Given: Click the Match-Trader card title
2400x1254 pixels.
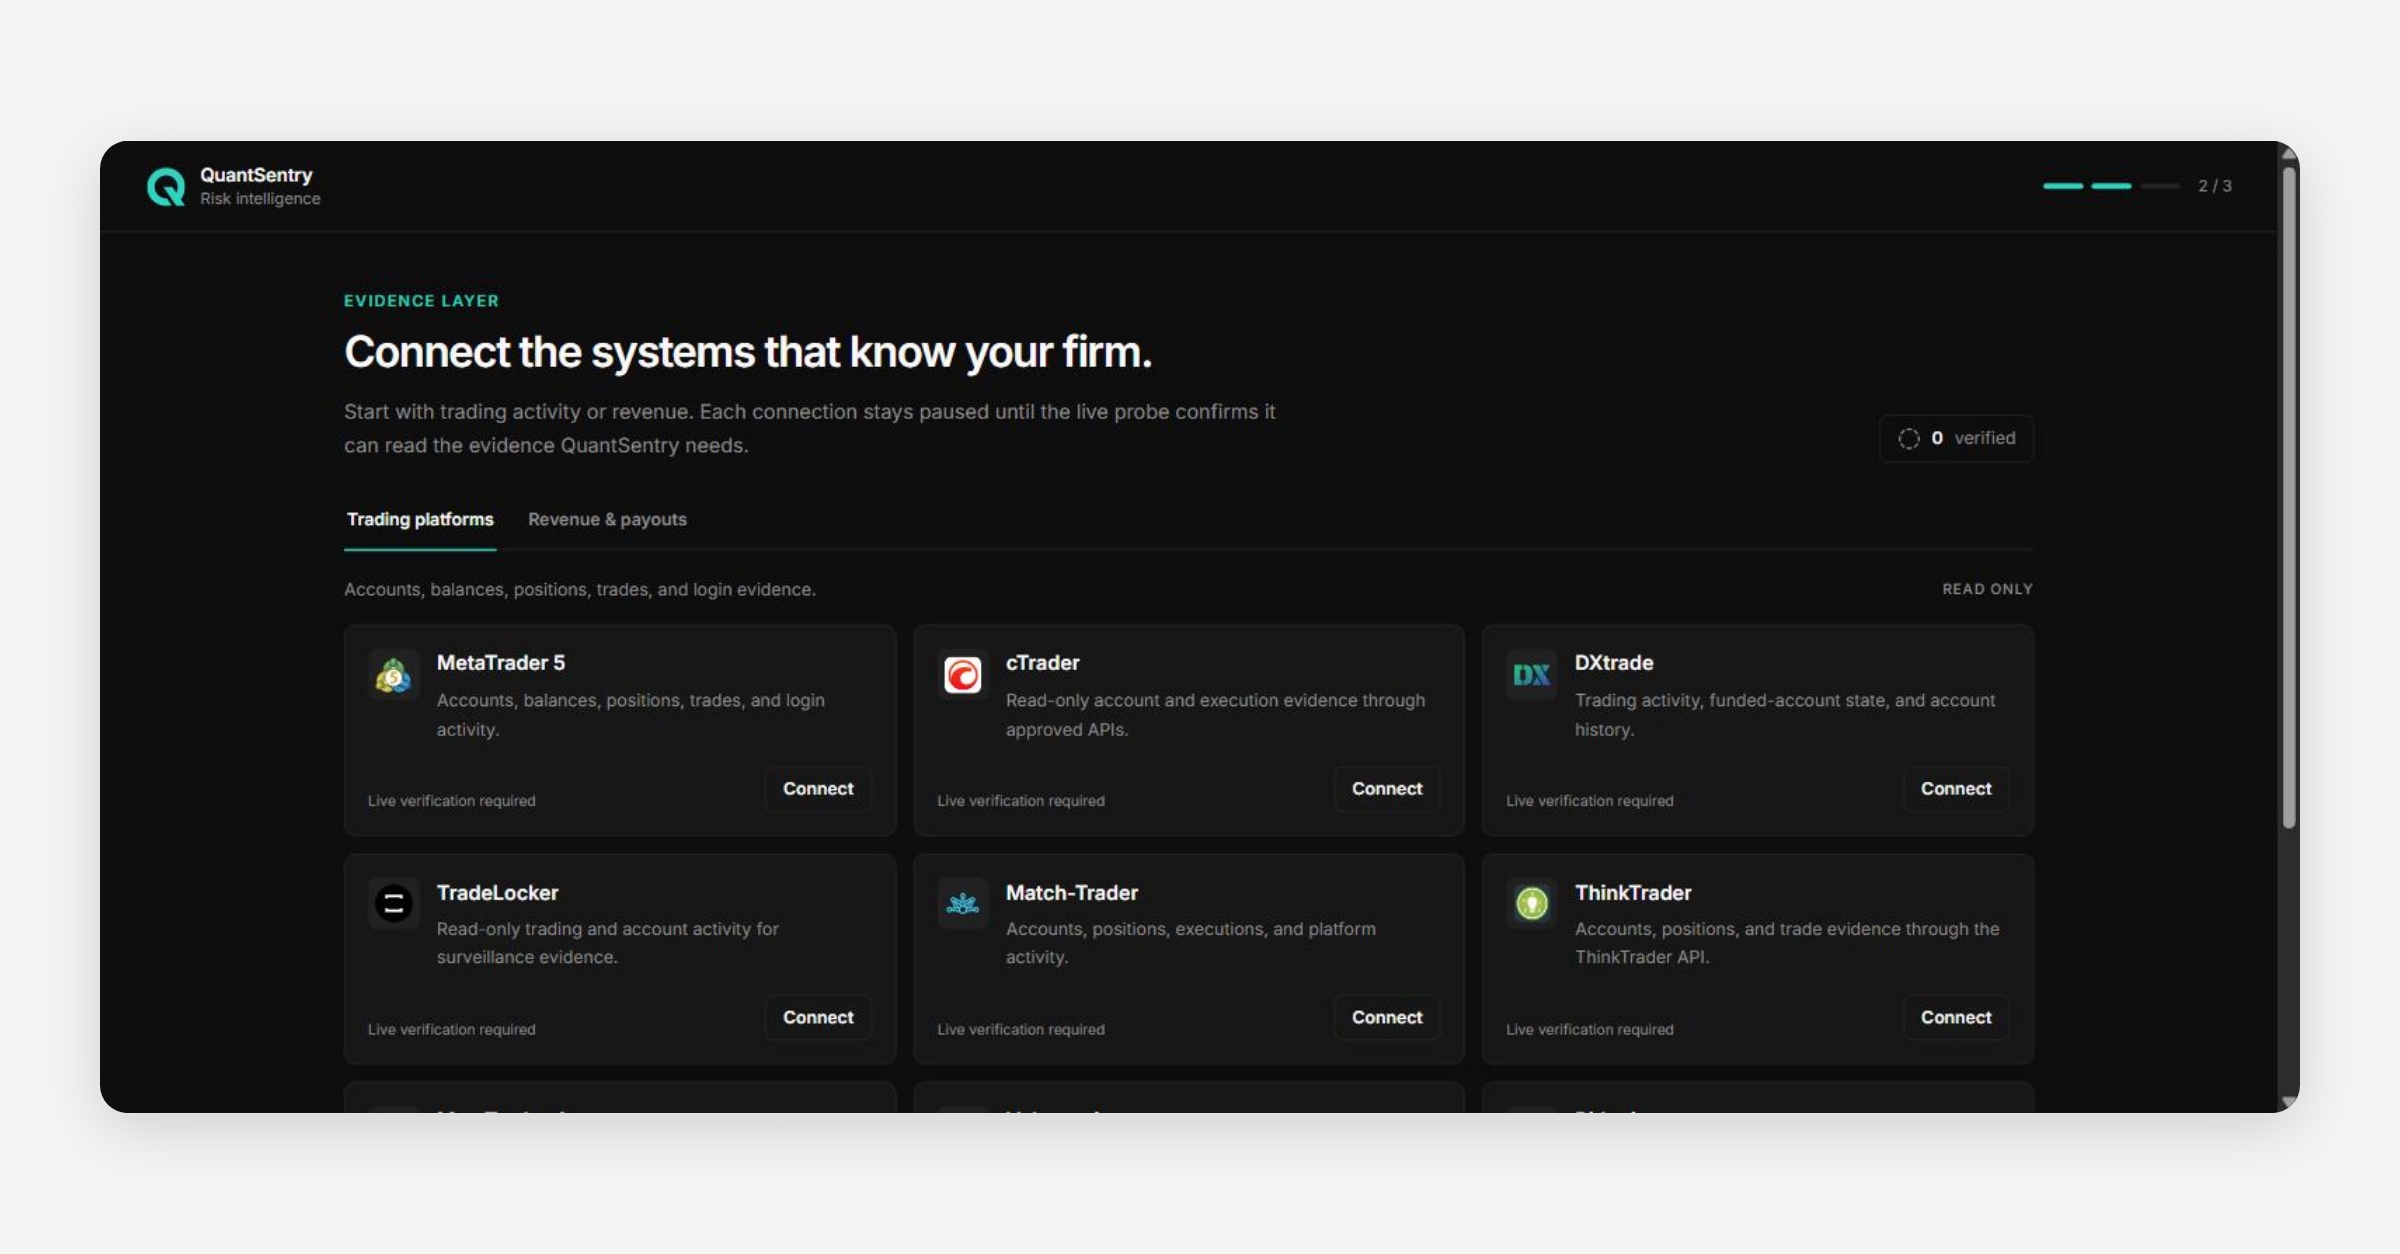Looking at the screenshot, I should (1072, 893).
